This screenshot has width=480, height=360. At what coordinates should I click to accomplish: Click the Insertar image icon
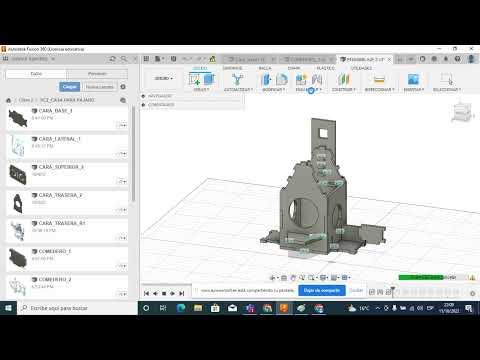coord(413,79)
